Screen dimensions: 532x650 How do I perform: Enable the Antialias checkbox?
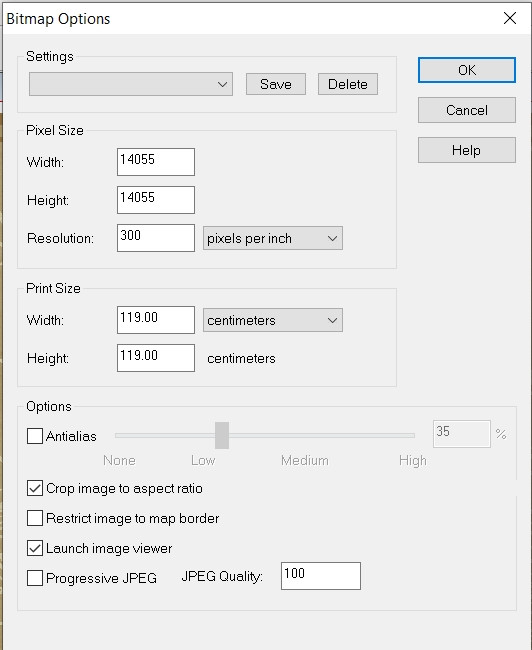click(35, 436)
